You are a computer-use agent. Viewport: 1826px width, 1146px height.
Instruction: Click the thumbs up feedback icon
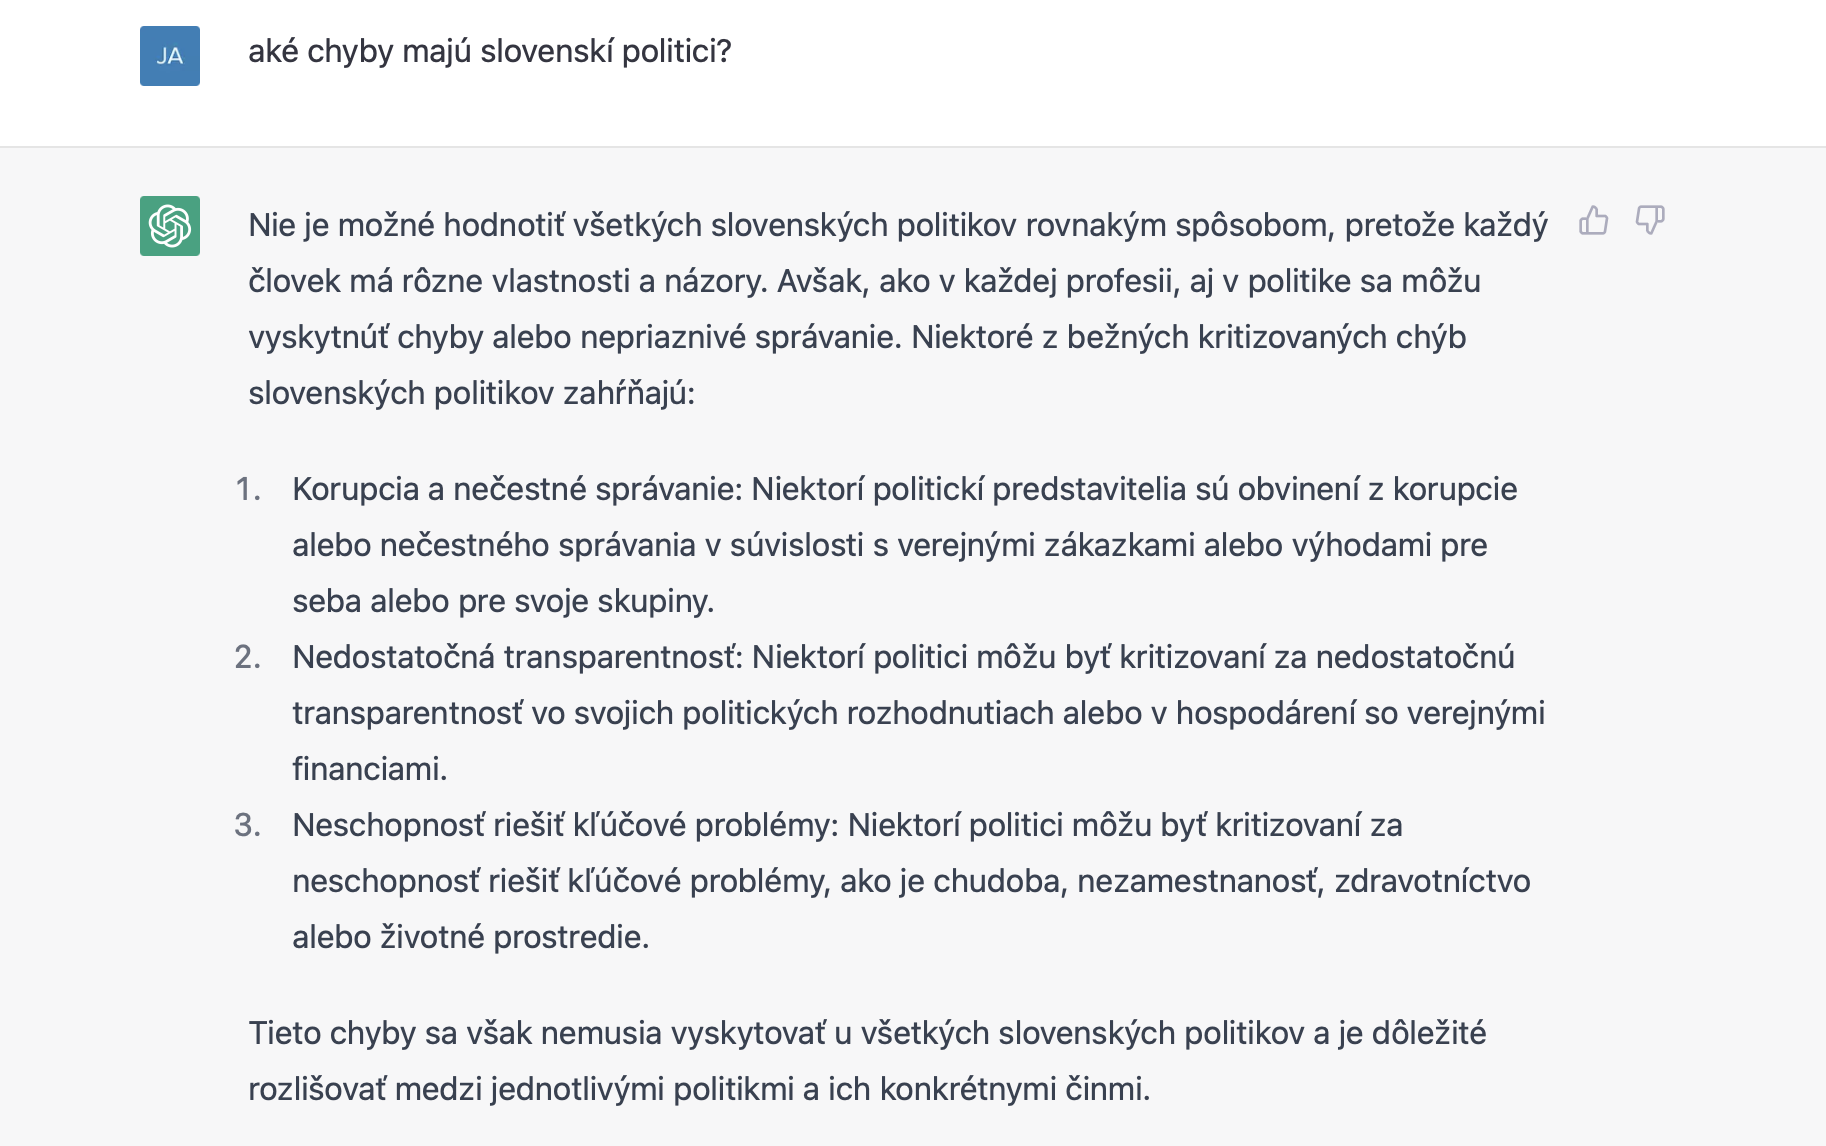1593,220
